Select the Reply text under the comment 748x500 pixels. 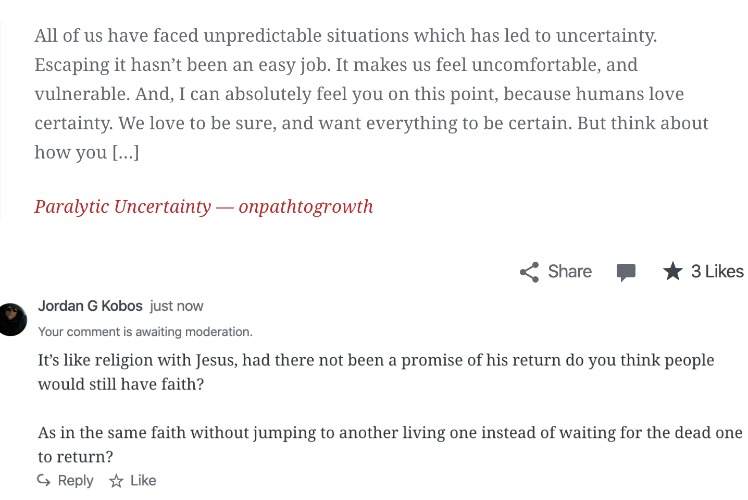point(75,480)
